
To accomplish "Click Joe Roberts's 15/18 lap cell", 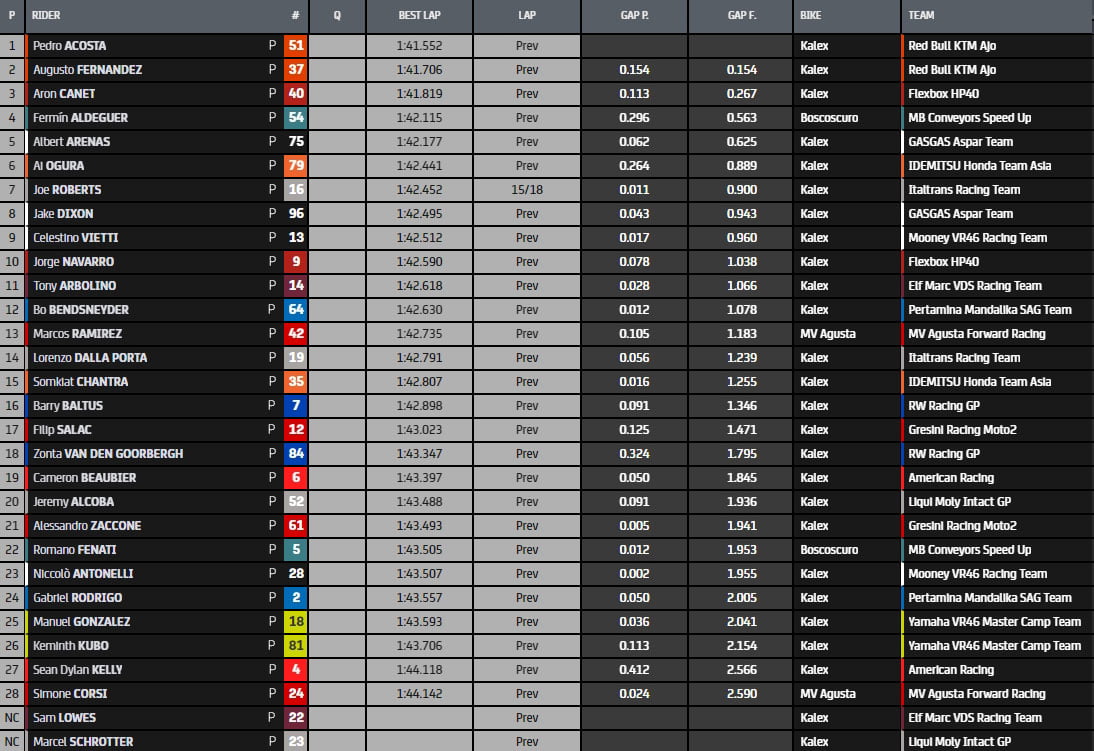I will click(x=526, y=190).
